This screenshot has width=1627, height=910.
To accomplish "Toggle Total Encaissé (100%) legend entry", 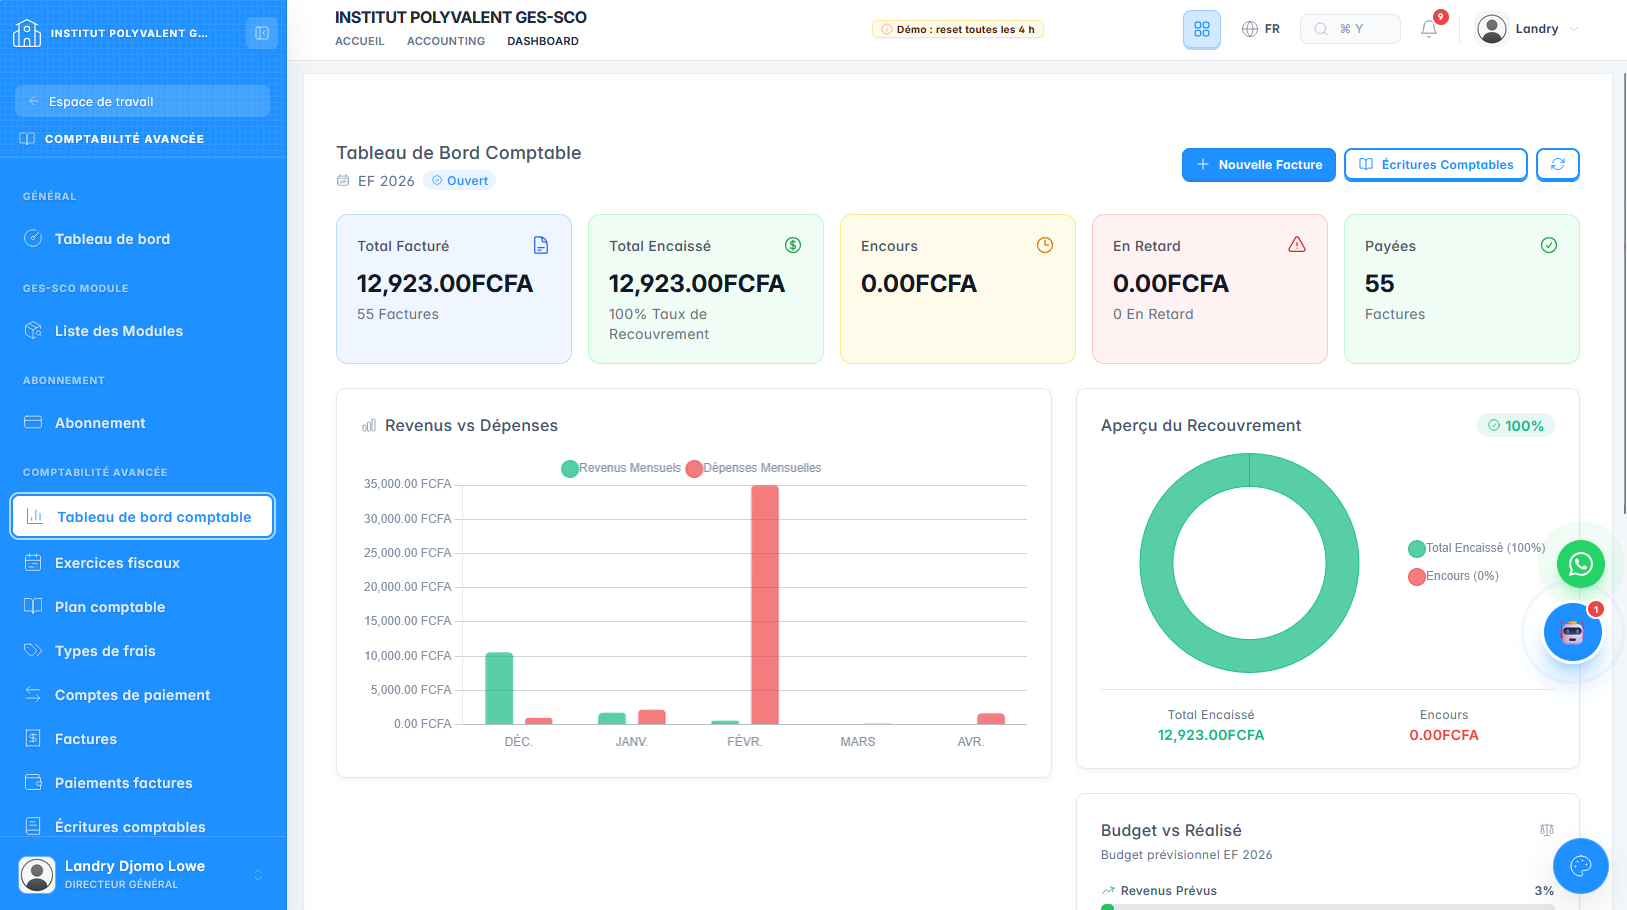I will click(1476, 548).
